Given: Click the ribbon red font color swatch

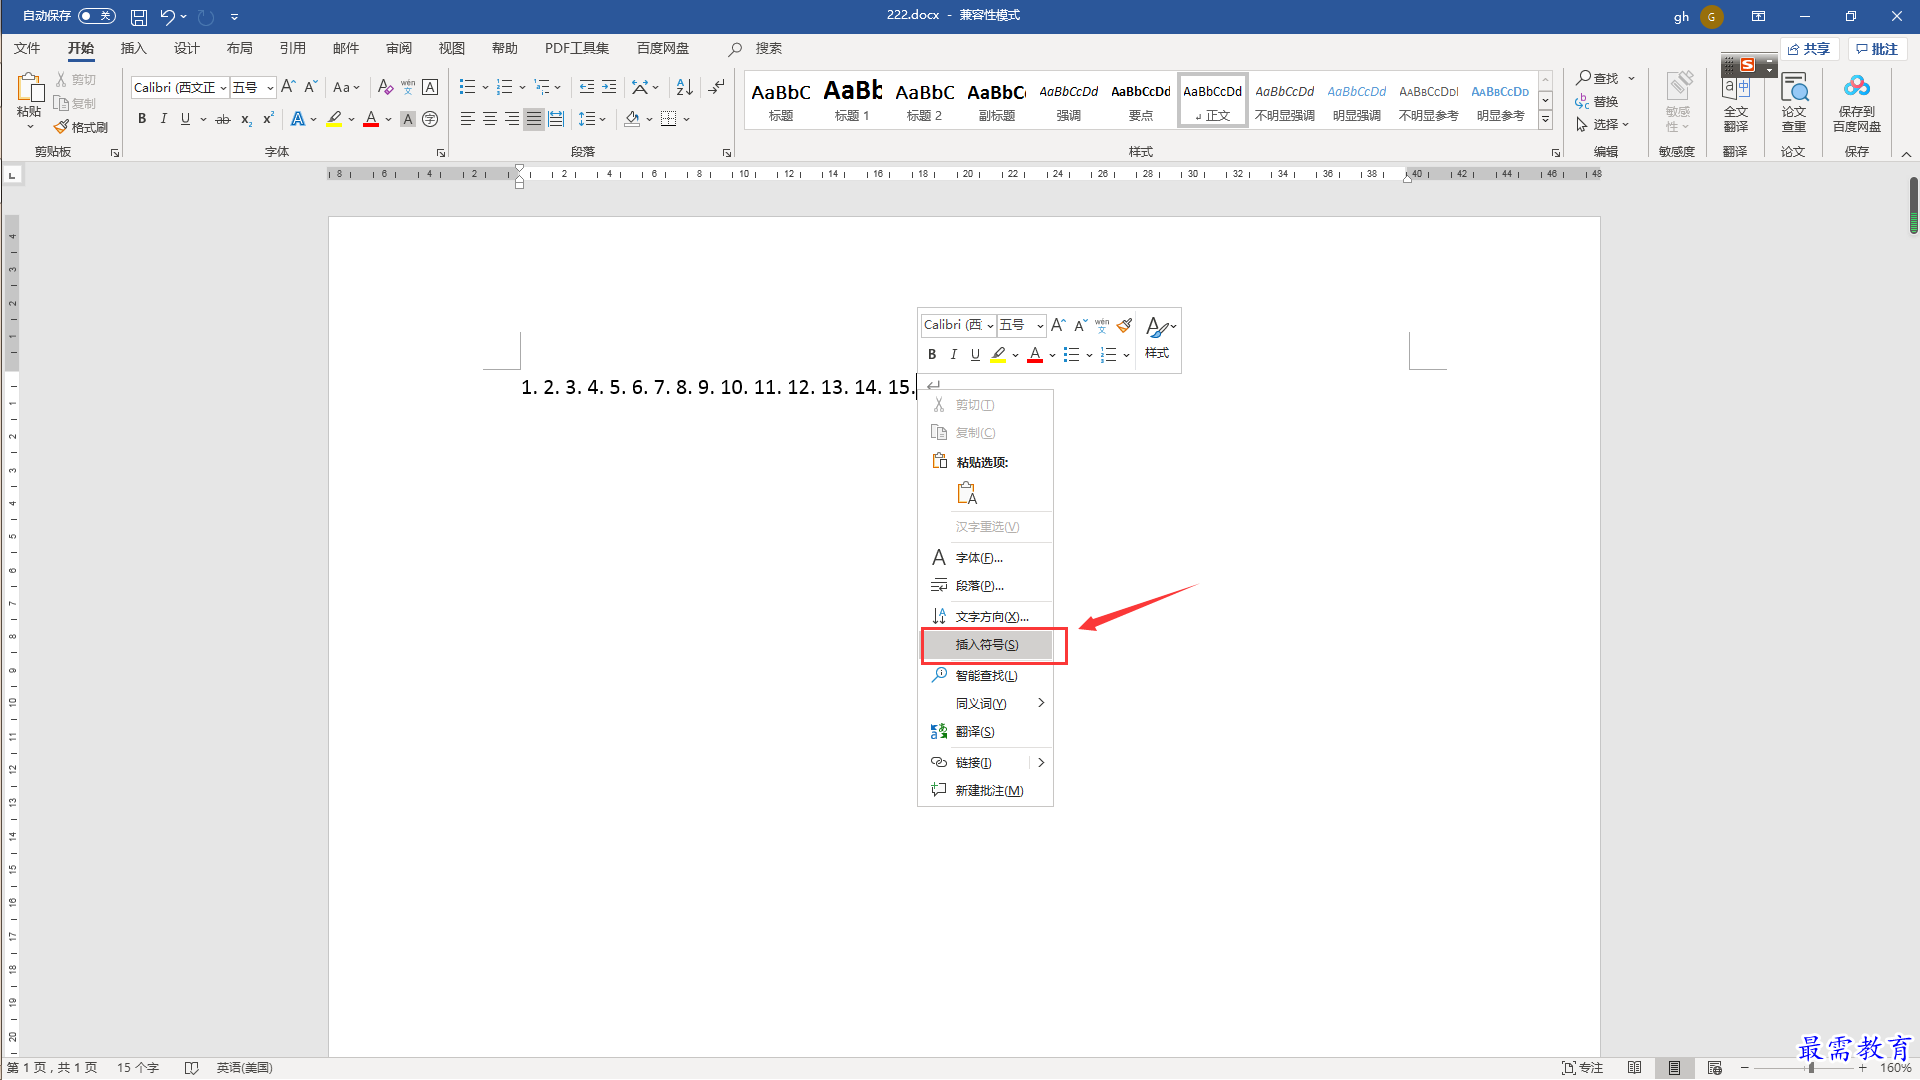Looking at the screenshot, I should [371, 119].
